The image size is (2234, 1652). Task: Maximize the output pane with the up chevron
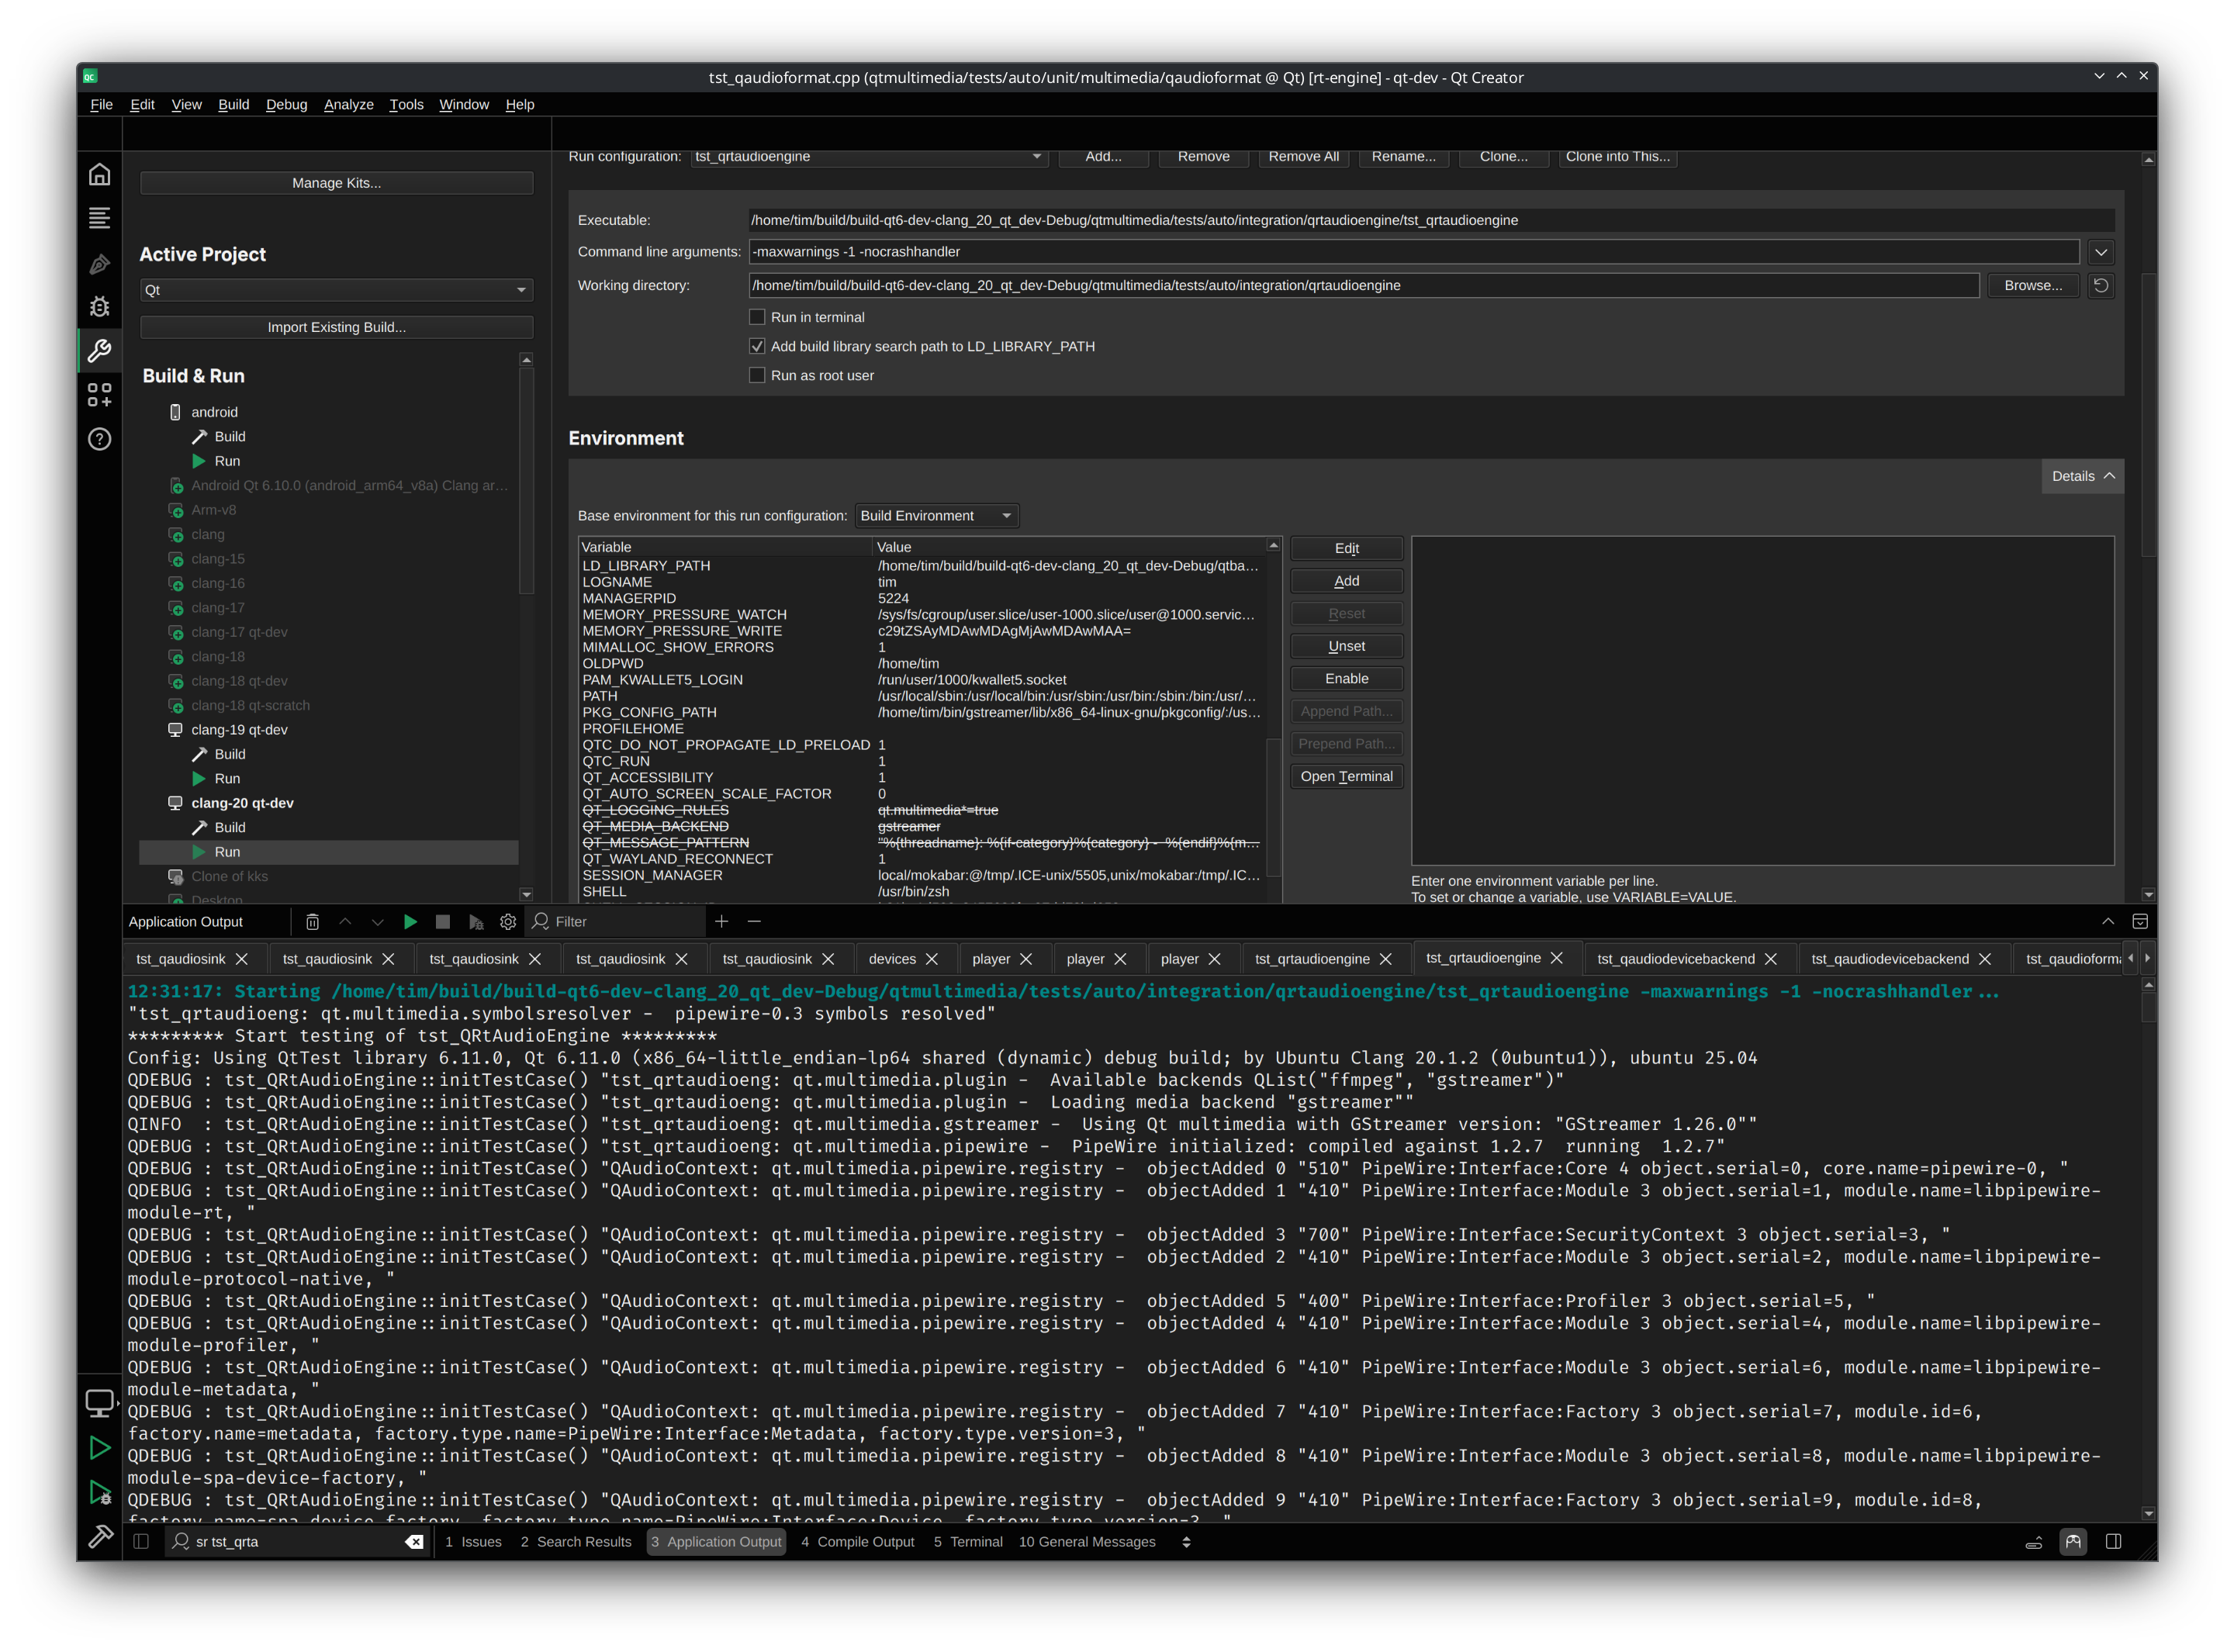(x=2107, y=922)
